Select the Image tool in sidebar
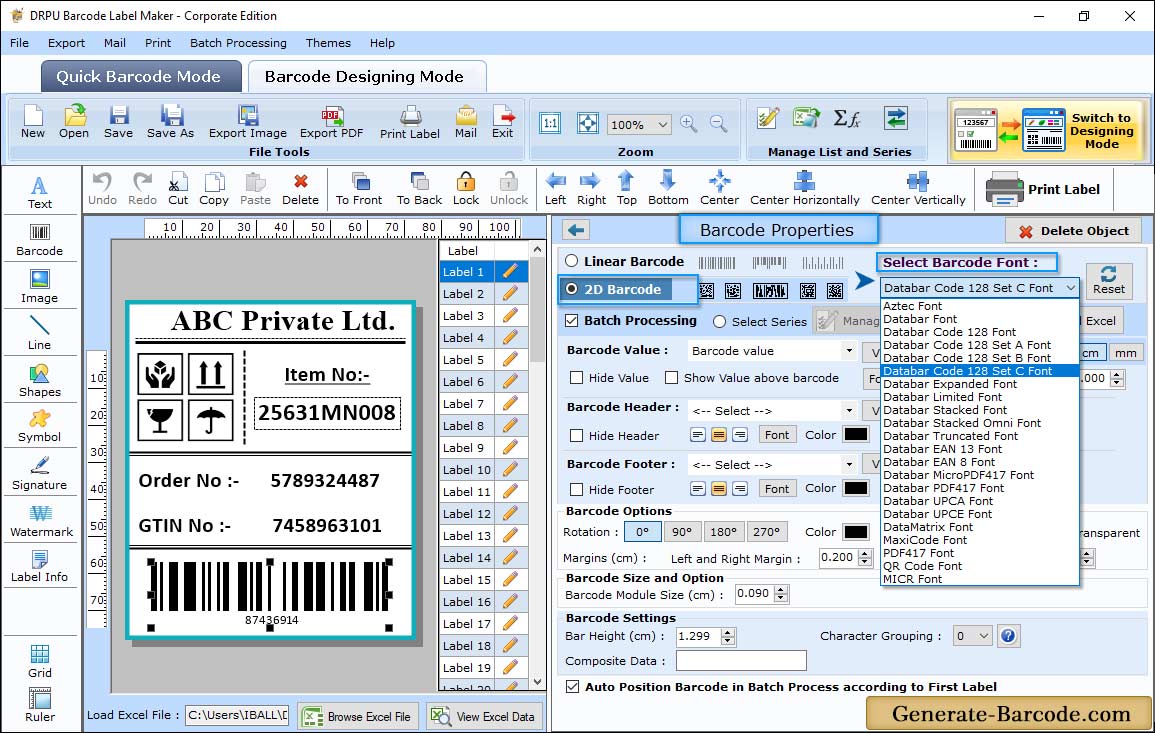The height and width of the screenshot is (733, 1155). pyautogui.click(x=40, y=287)
